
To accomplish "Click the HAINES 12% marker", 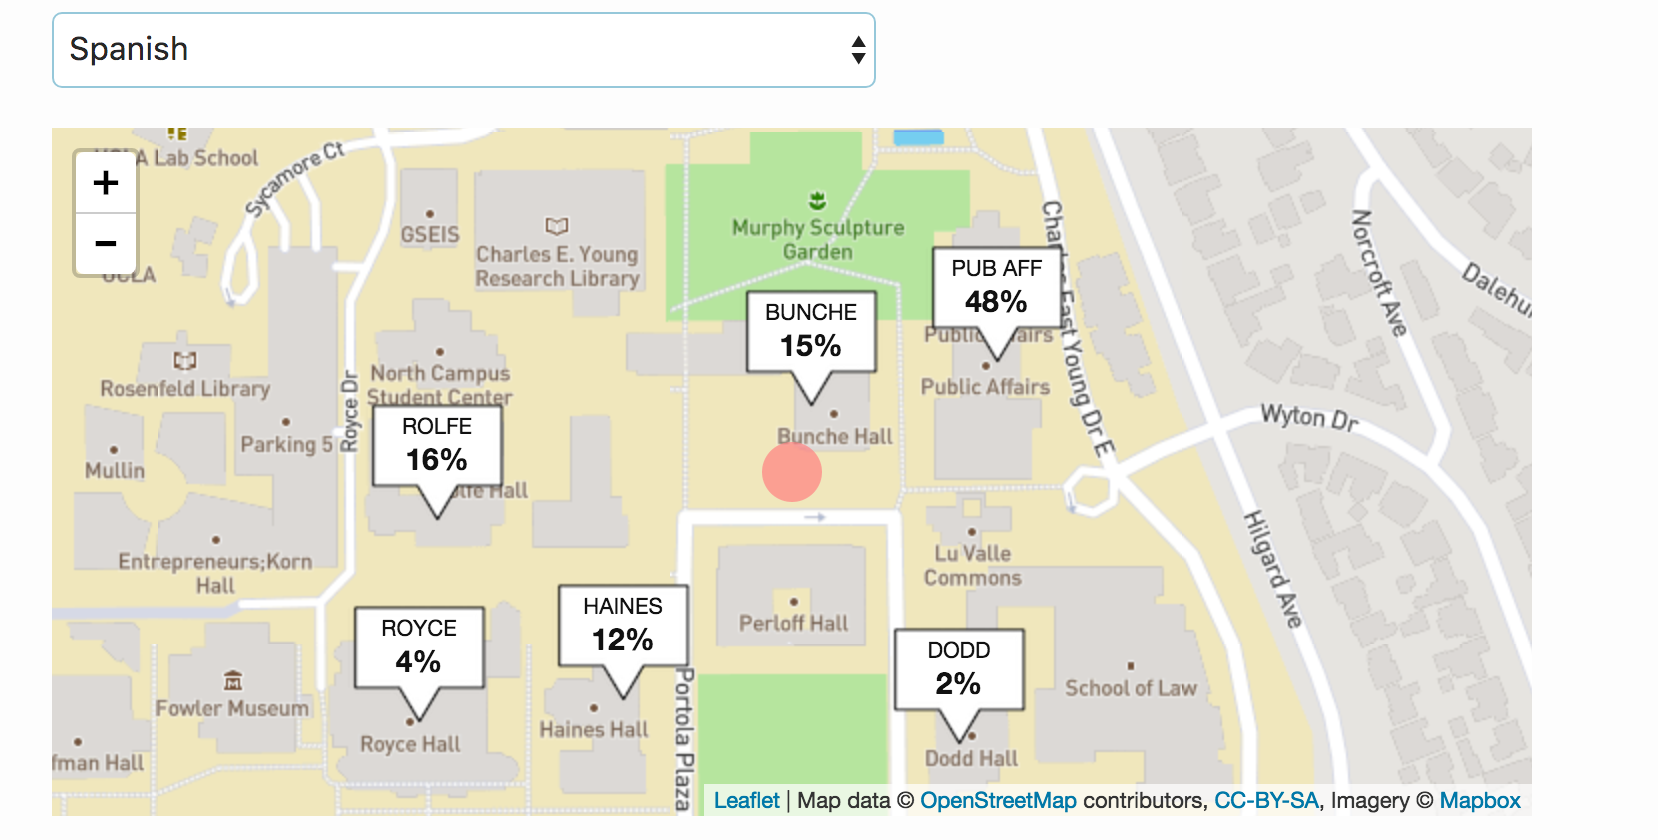I will pyautogui.click(x=622, y=626).
